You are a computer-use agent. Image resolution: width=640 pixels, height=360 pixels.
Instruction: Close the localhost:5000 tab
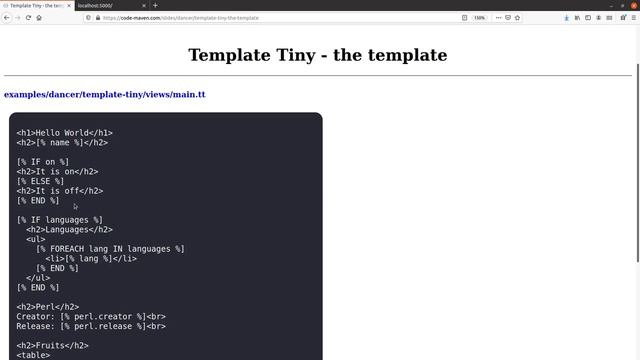(144, 6)
